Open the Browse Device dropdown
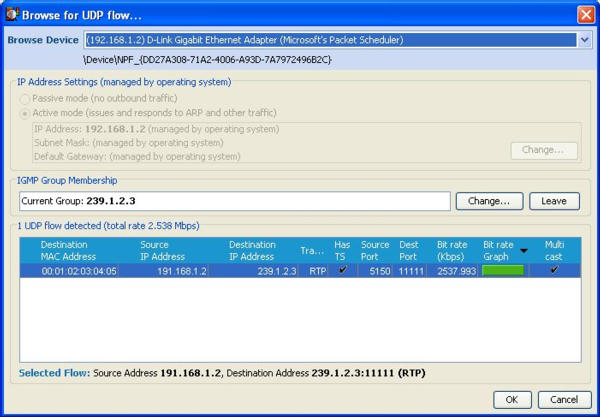Viewport: 600px width, 417px height. coord(584,40)
